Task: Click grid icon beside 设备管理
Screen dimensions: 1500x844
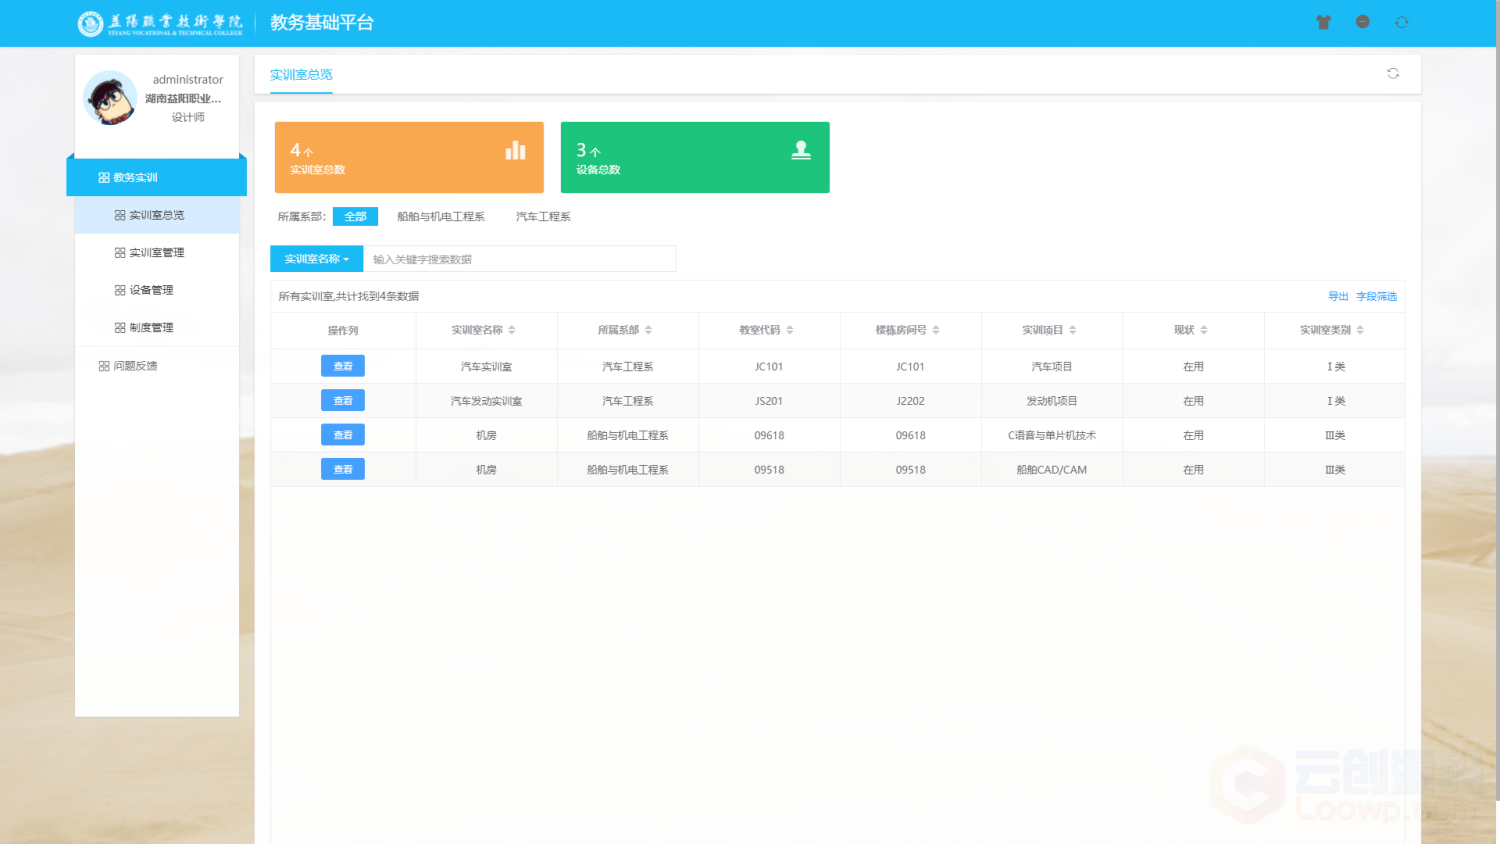Action: pos(120,290)
